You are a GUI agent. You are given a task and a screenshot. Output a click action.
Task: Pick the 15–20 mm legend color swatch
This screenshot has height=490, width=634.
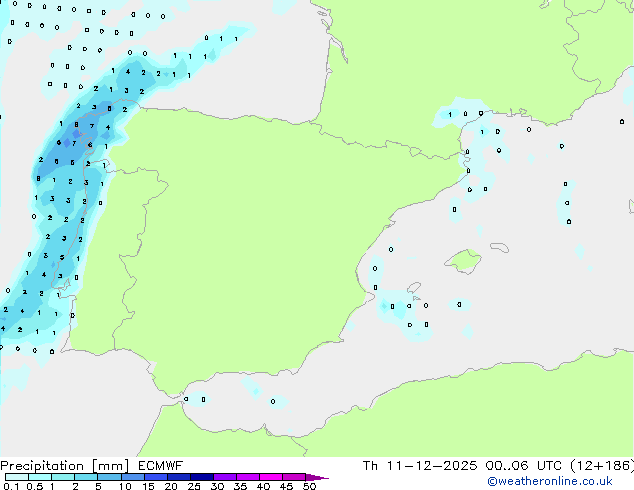tap(156, 477)
